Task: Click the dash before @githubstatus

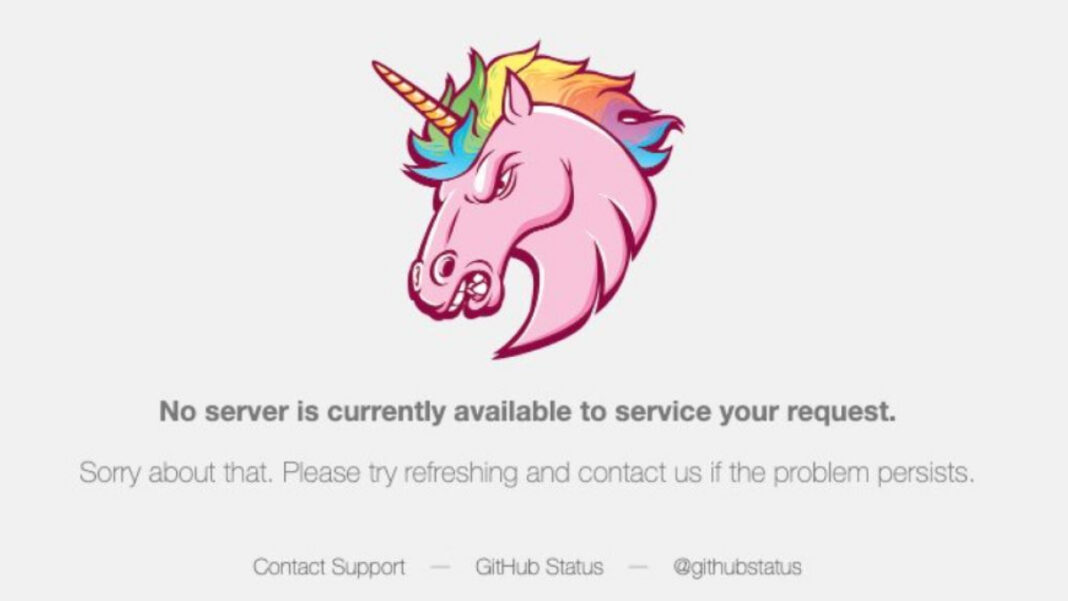Action: coord(638,567)
